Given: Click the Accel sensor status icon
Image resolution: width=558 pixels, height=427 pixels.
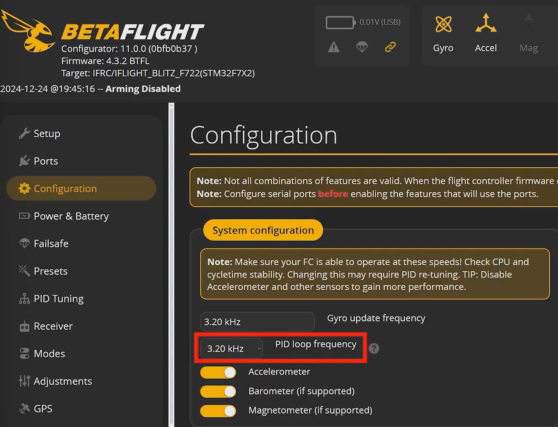Looking at the screenshot, I should coord(486,23).
